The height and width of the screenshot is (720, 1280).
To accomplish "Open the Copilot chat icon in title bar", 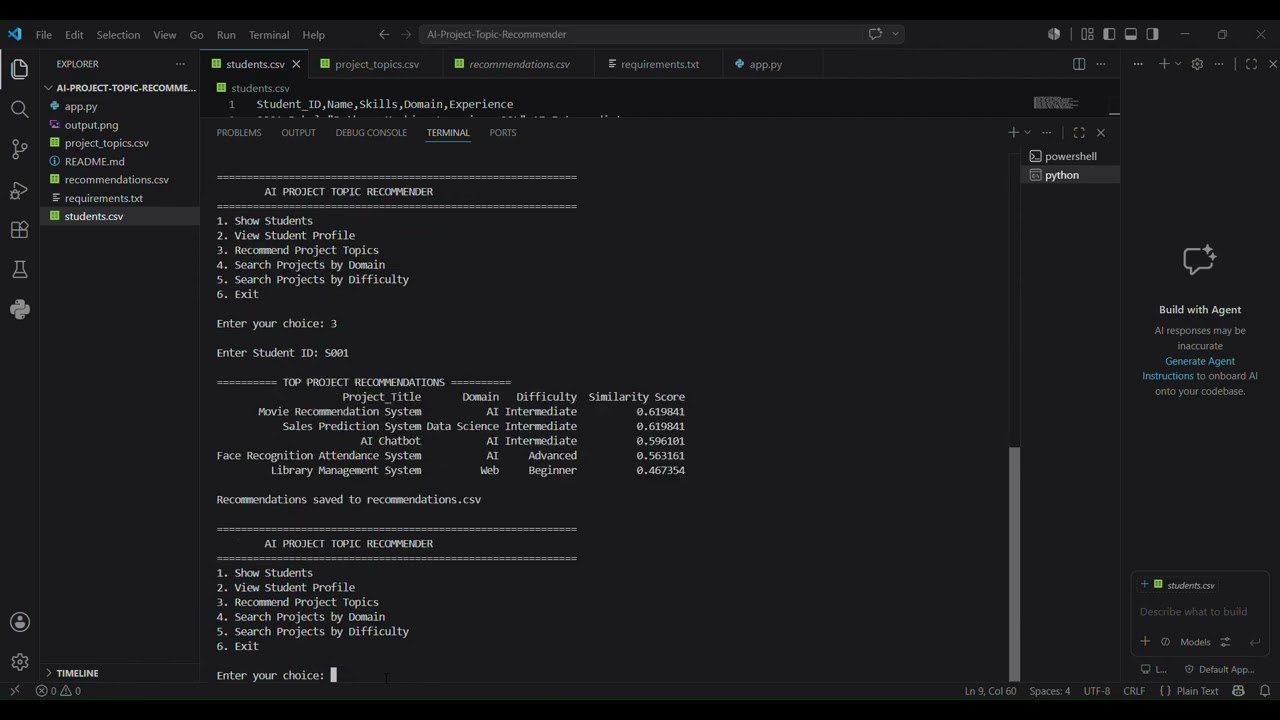I will [x=875, y=34].
